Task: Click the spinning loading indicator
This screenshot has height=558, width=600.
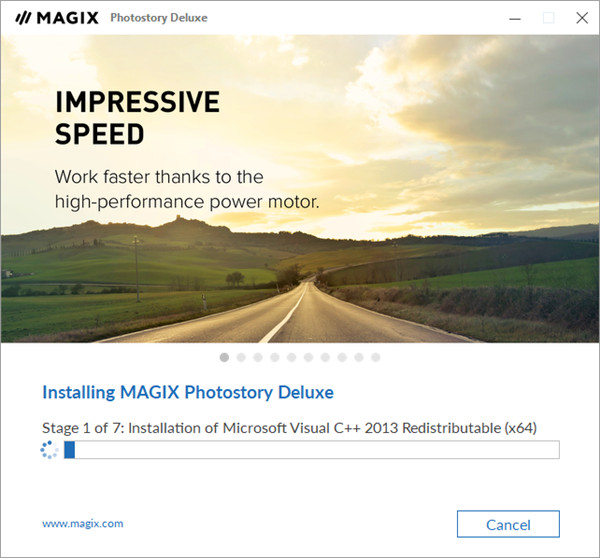Action: click(49, 450)
